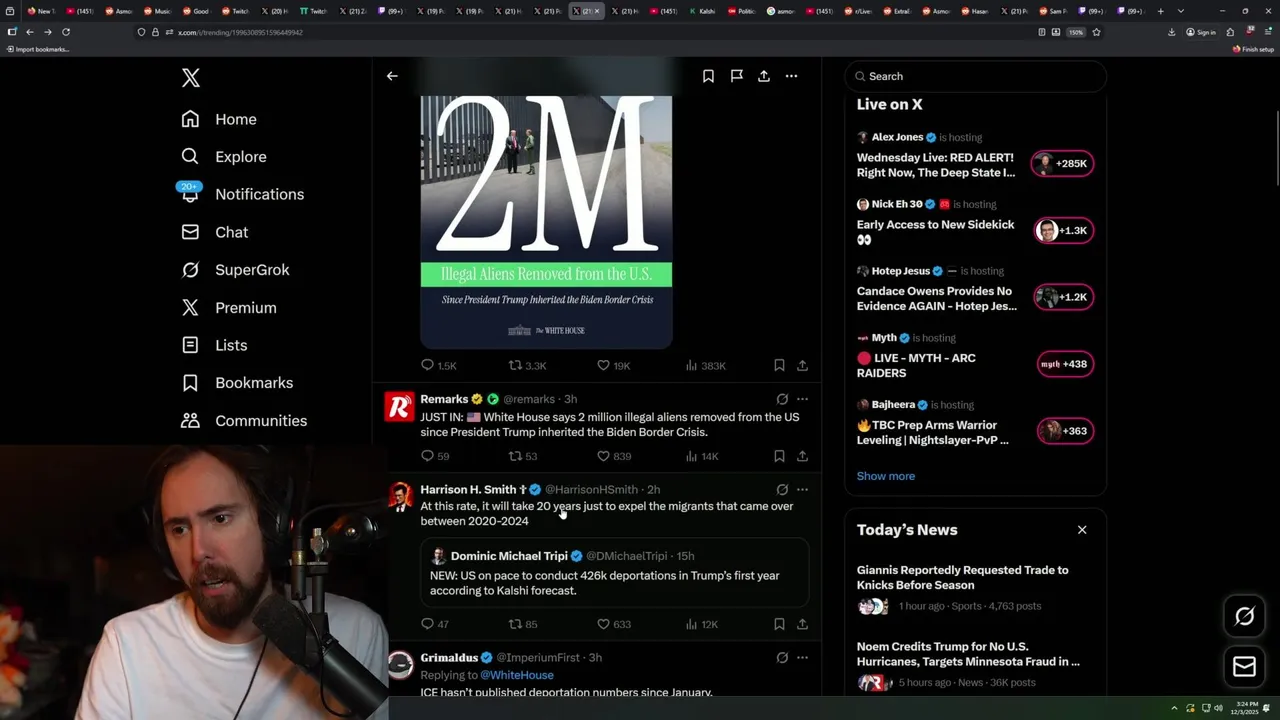Viewport: 1280px width, 720px height.
Task: Open quoted Dominic Michael Tripi post
Action: pos(614,573)
